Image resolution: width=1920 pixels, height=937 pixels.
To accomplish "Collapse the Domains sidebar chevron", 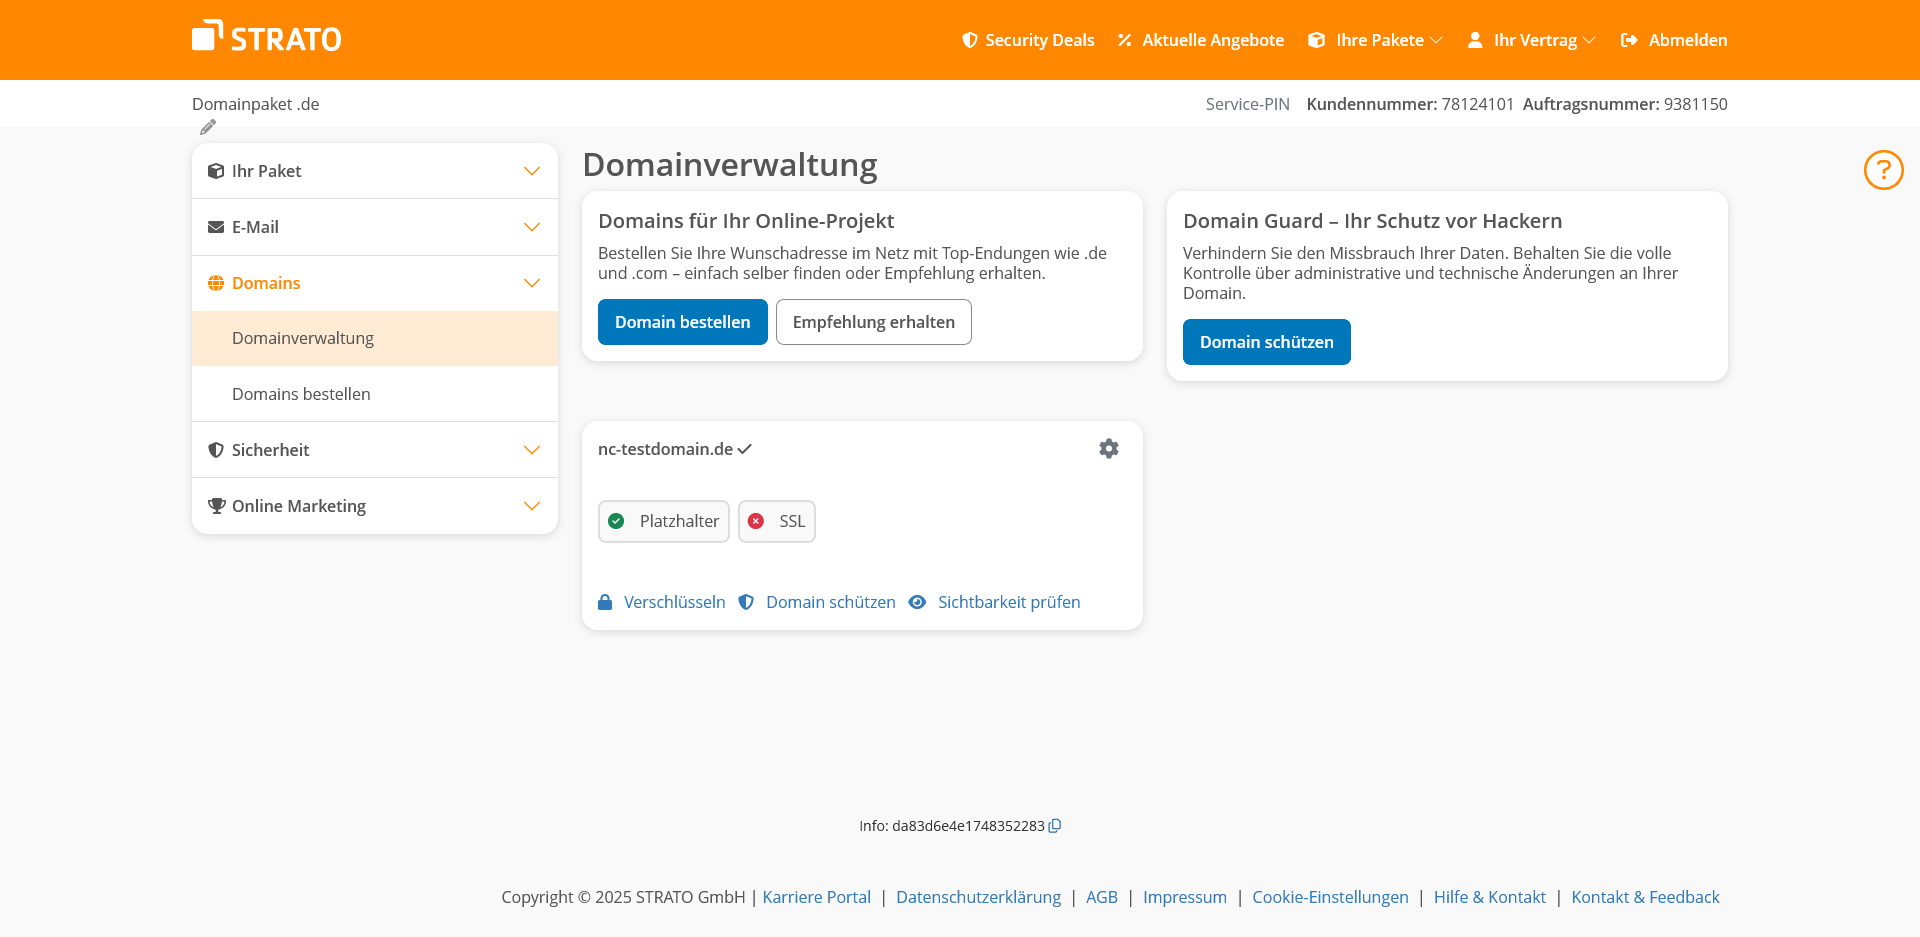I will click(x=532, y=283).
